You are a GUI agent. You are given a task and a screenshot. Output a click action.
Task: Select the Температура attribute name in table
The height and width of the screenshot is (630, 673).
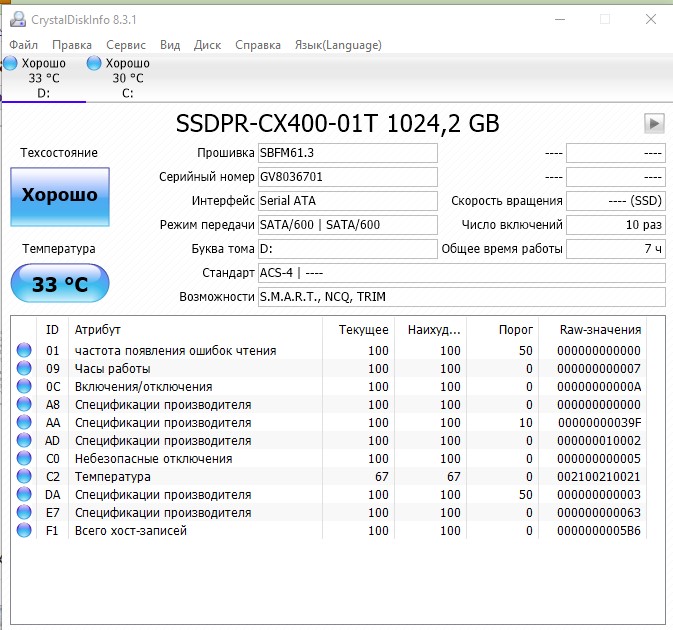tap(112, 477)
